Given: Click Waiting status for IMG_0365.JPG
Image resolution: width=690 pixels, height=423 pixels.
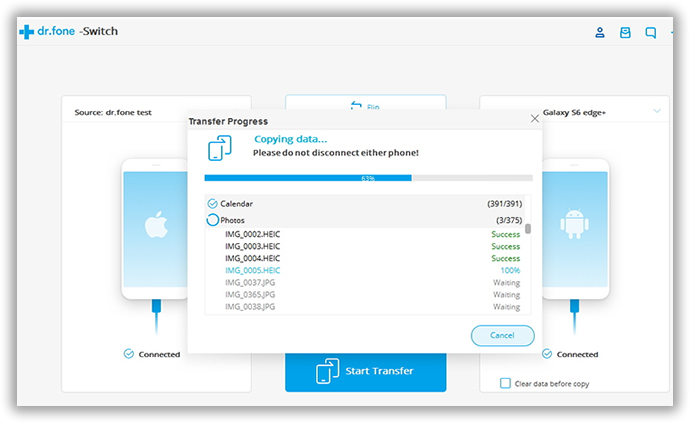Looking at the screenshot, I should click(x=506, y=294).
